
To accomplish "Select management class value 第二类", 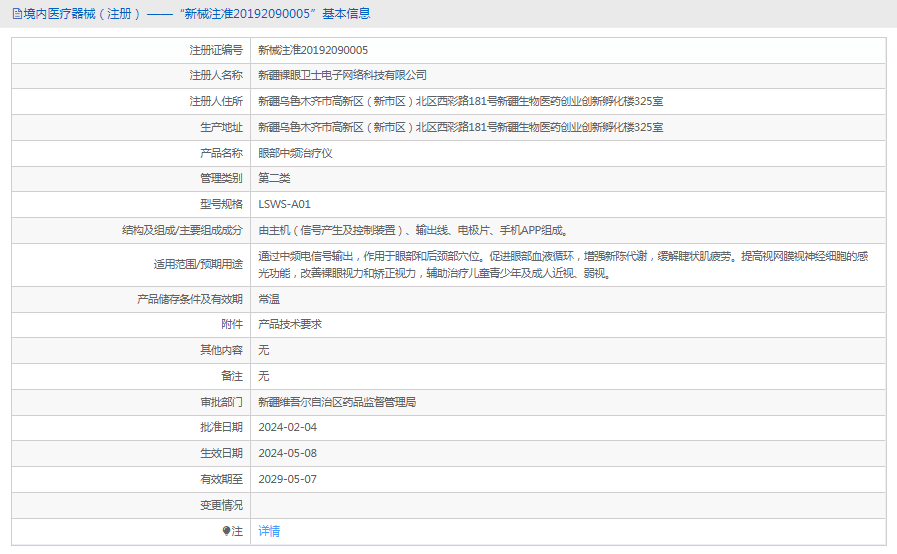I will pos(274,178).
